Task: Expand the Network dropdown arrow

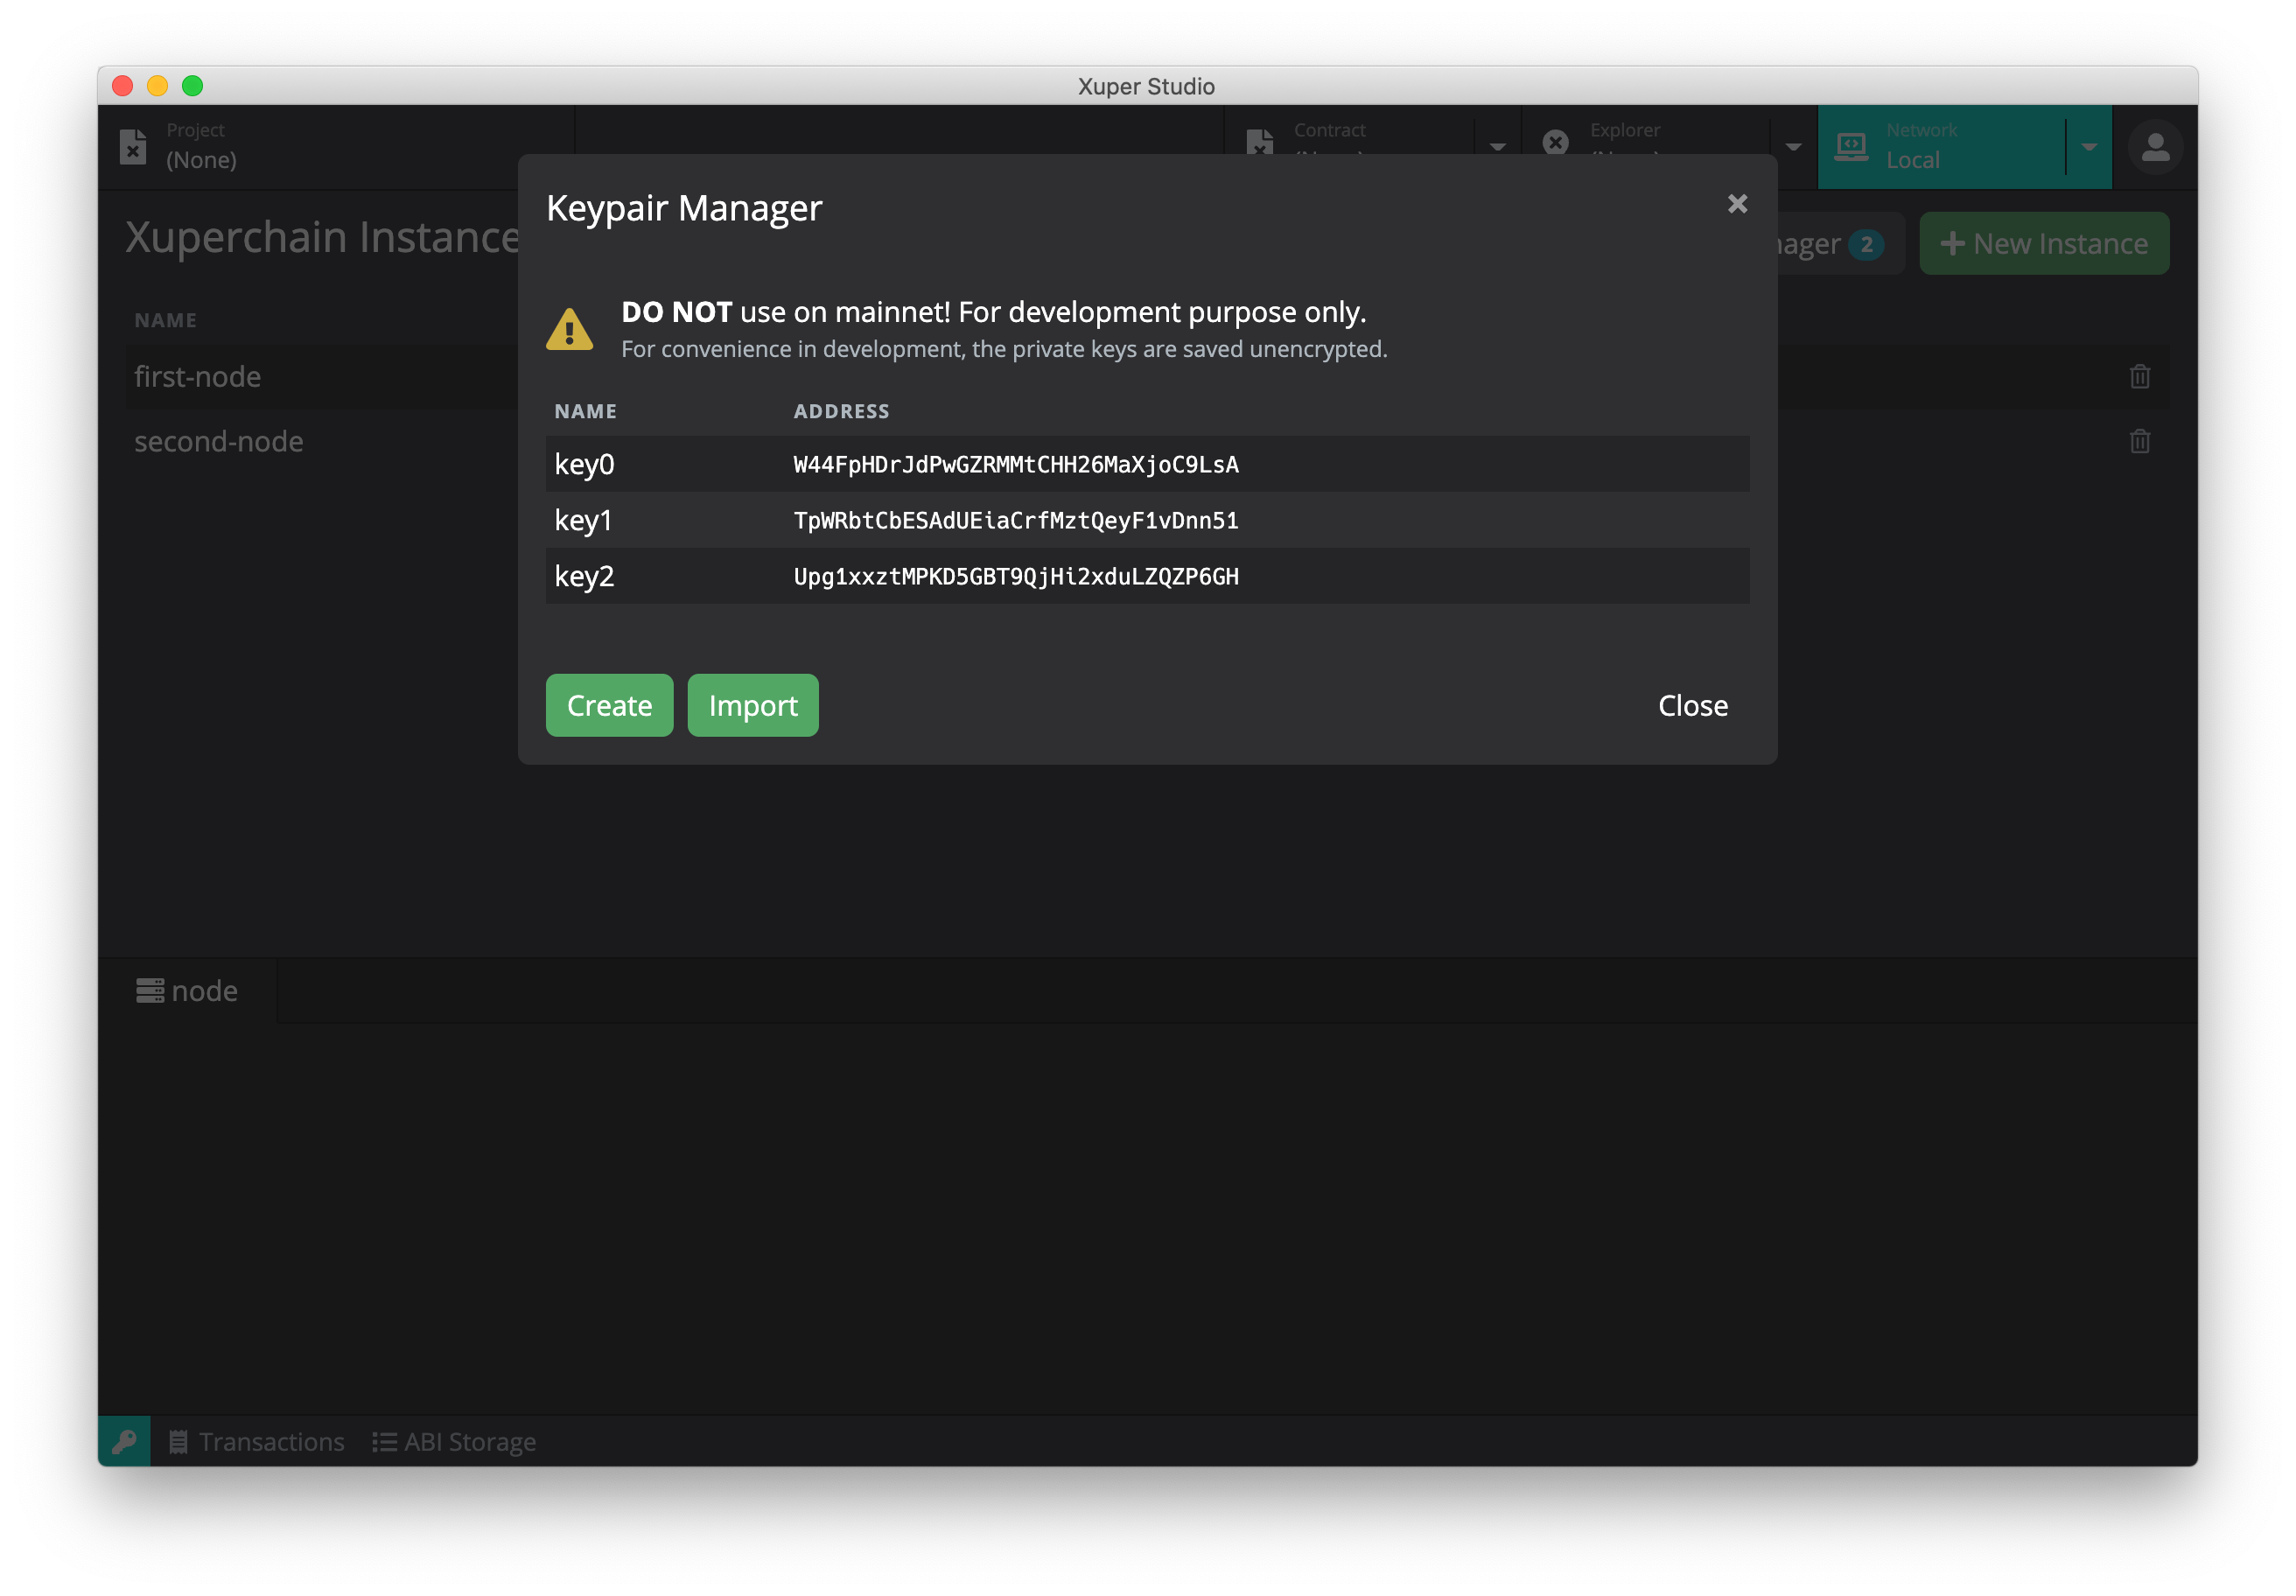Action: click(2088, 147)
